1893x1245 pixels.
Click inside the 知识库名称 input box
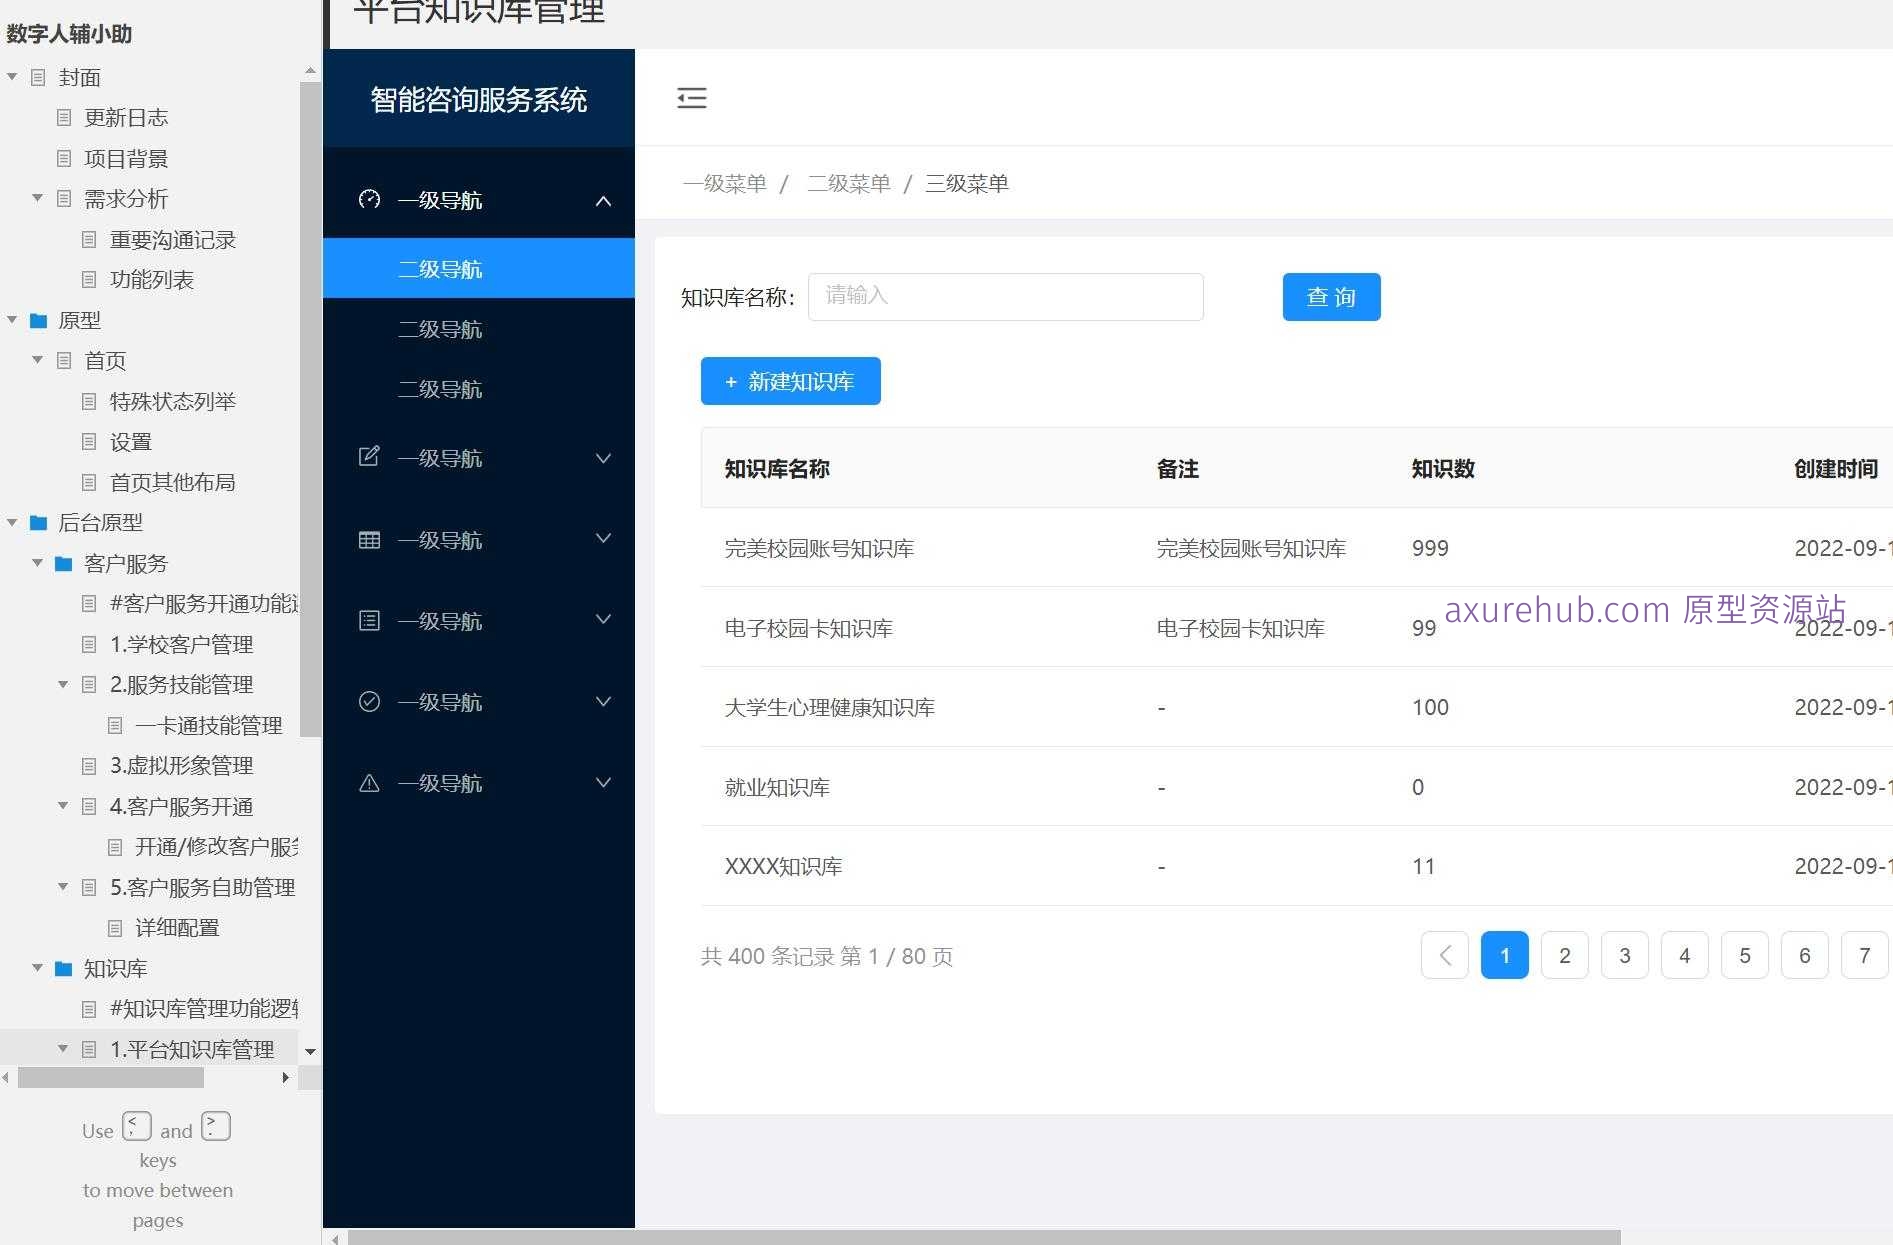1005,296
